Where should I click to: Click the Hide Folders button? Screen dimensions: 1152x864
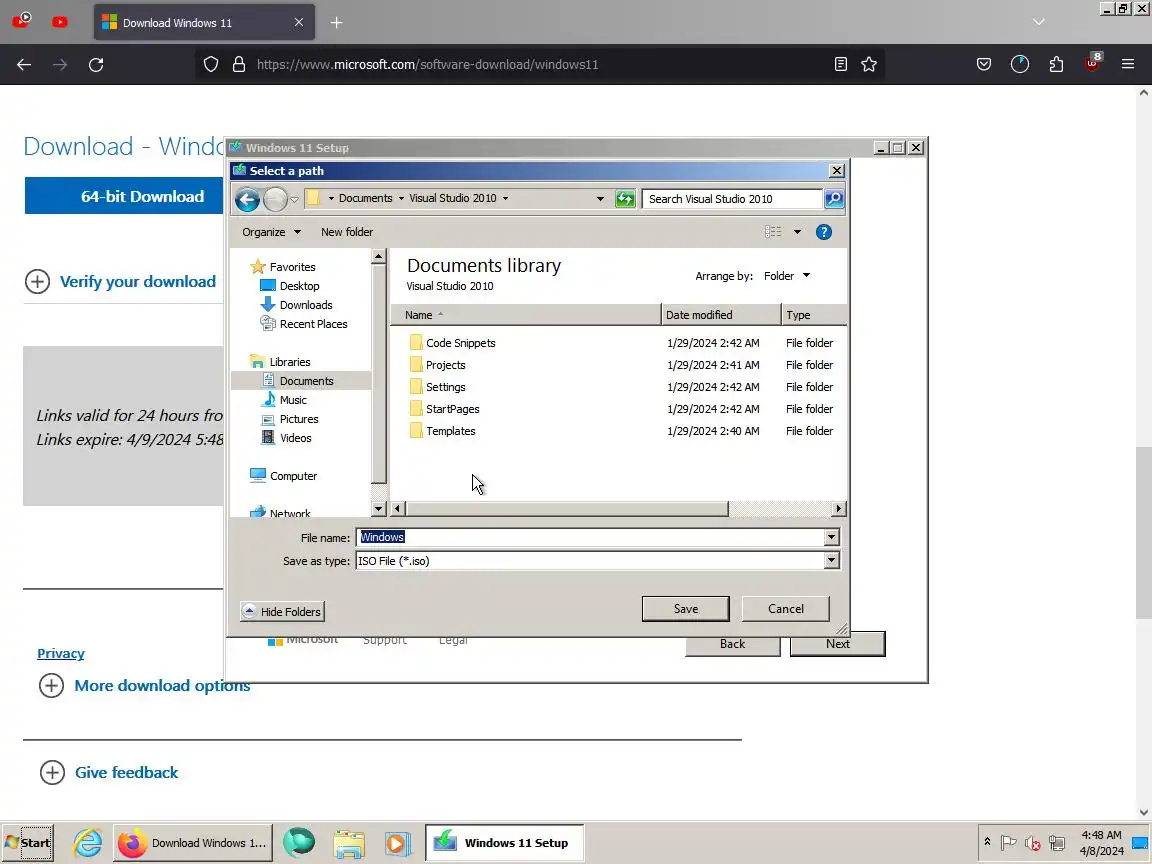pos(282,612)
